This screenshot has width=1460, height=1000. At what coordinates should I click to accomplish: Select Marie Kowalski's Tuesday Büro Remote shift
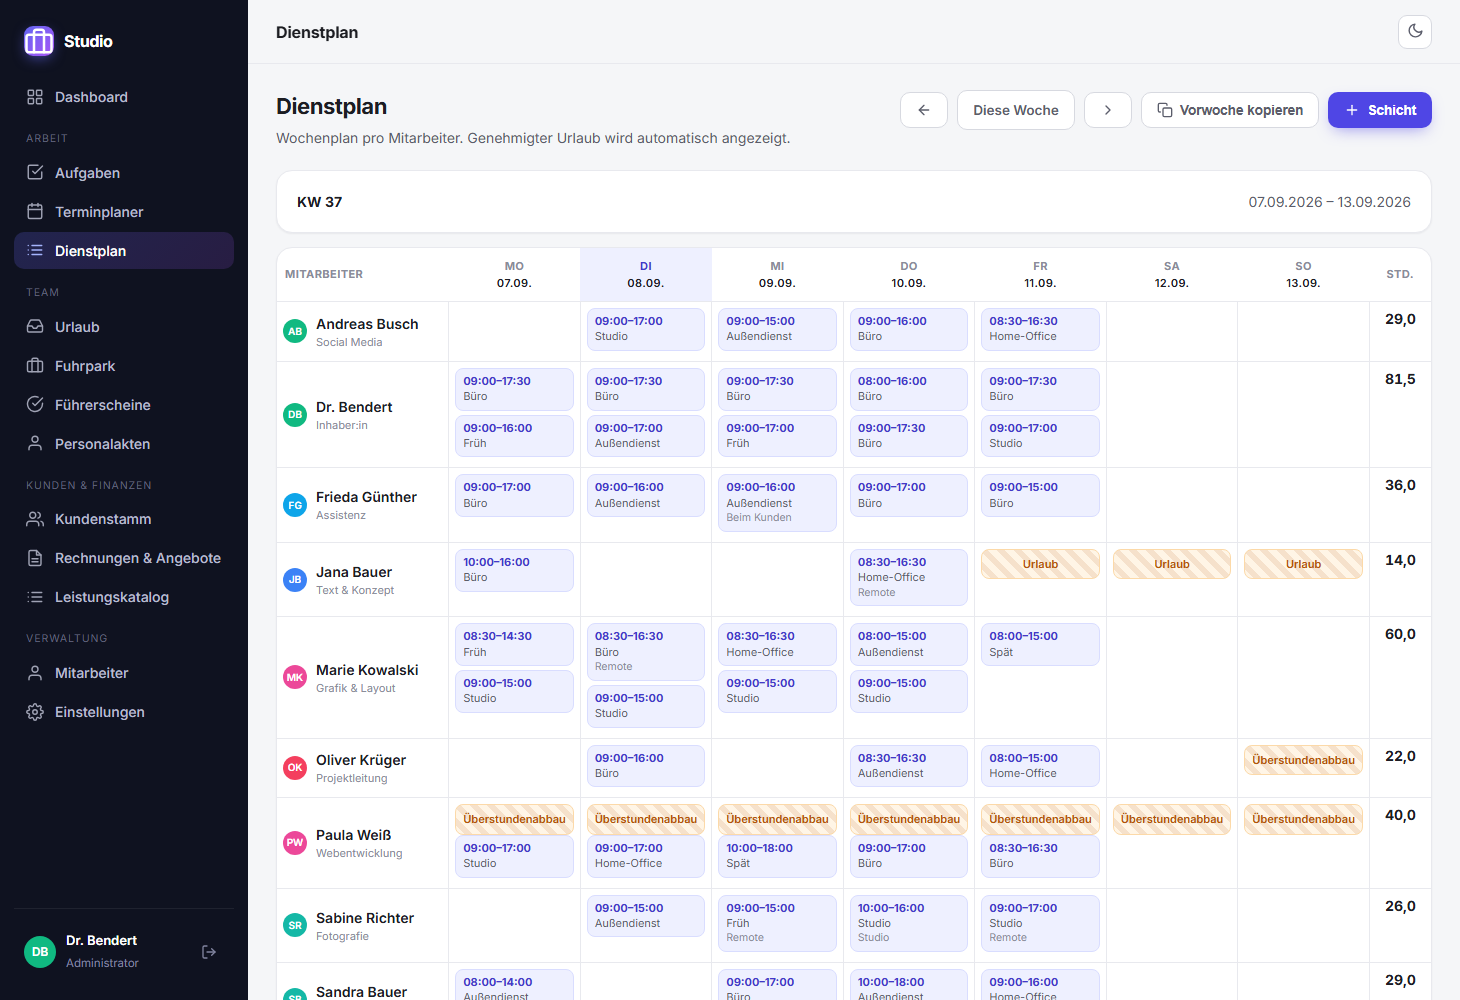point(646,651)
